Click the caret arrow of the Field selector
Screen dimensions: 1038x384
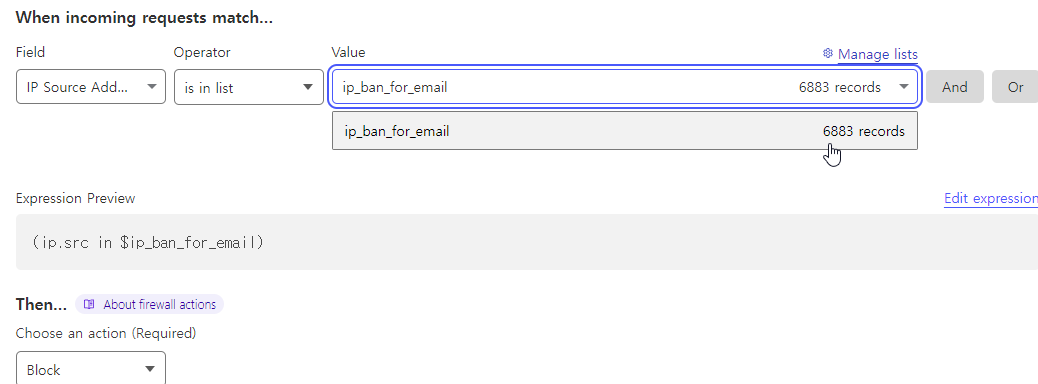coord(152,86)
